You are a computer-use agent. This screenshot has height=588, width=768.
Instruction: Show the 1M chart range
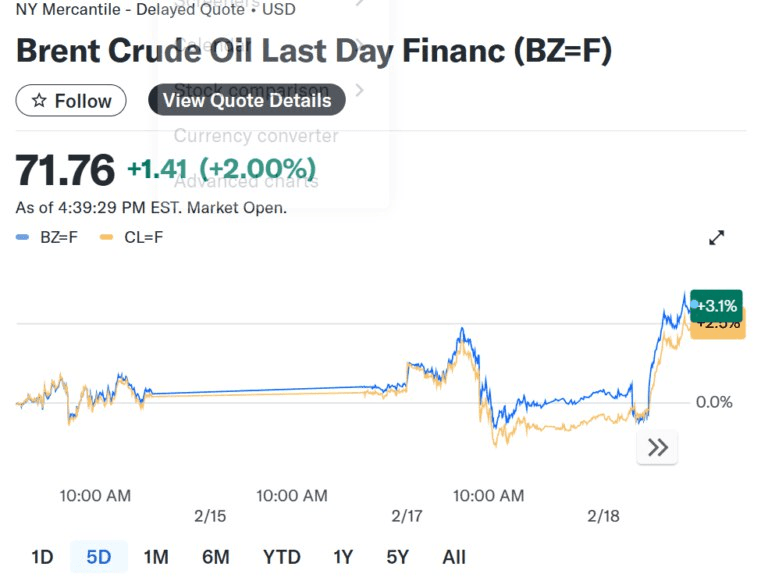point(156,557)
